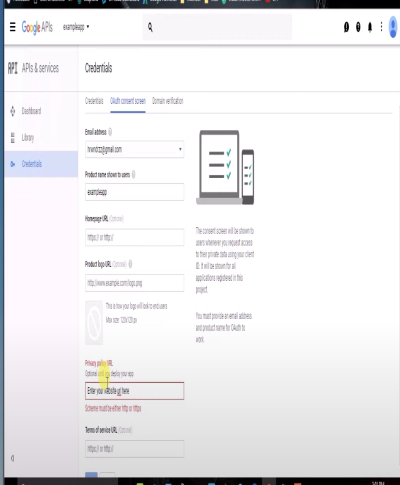Click the blue Save button

click(91, 475)
